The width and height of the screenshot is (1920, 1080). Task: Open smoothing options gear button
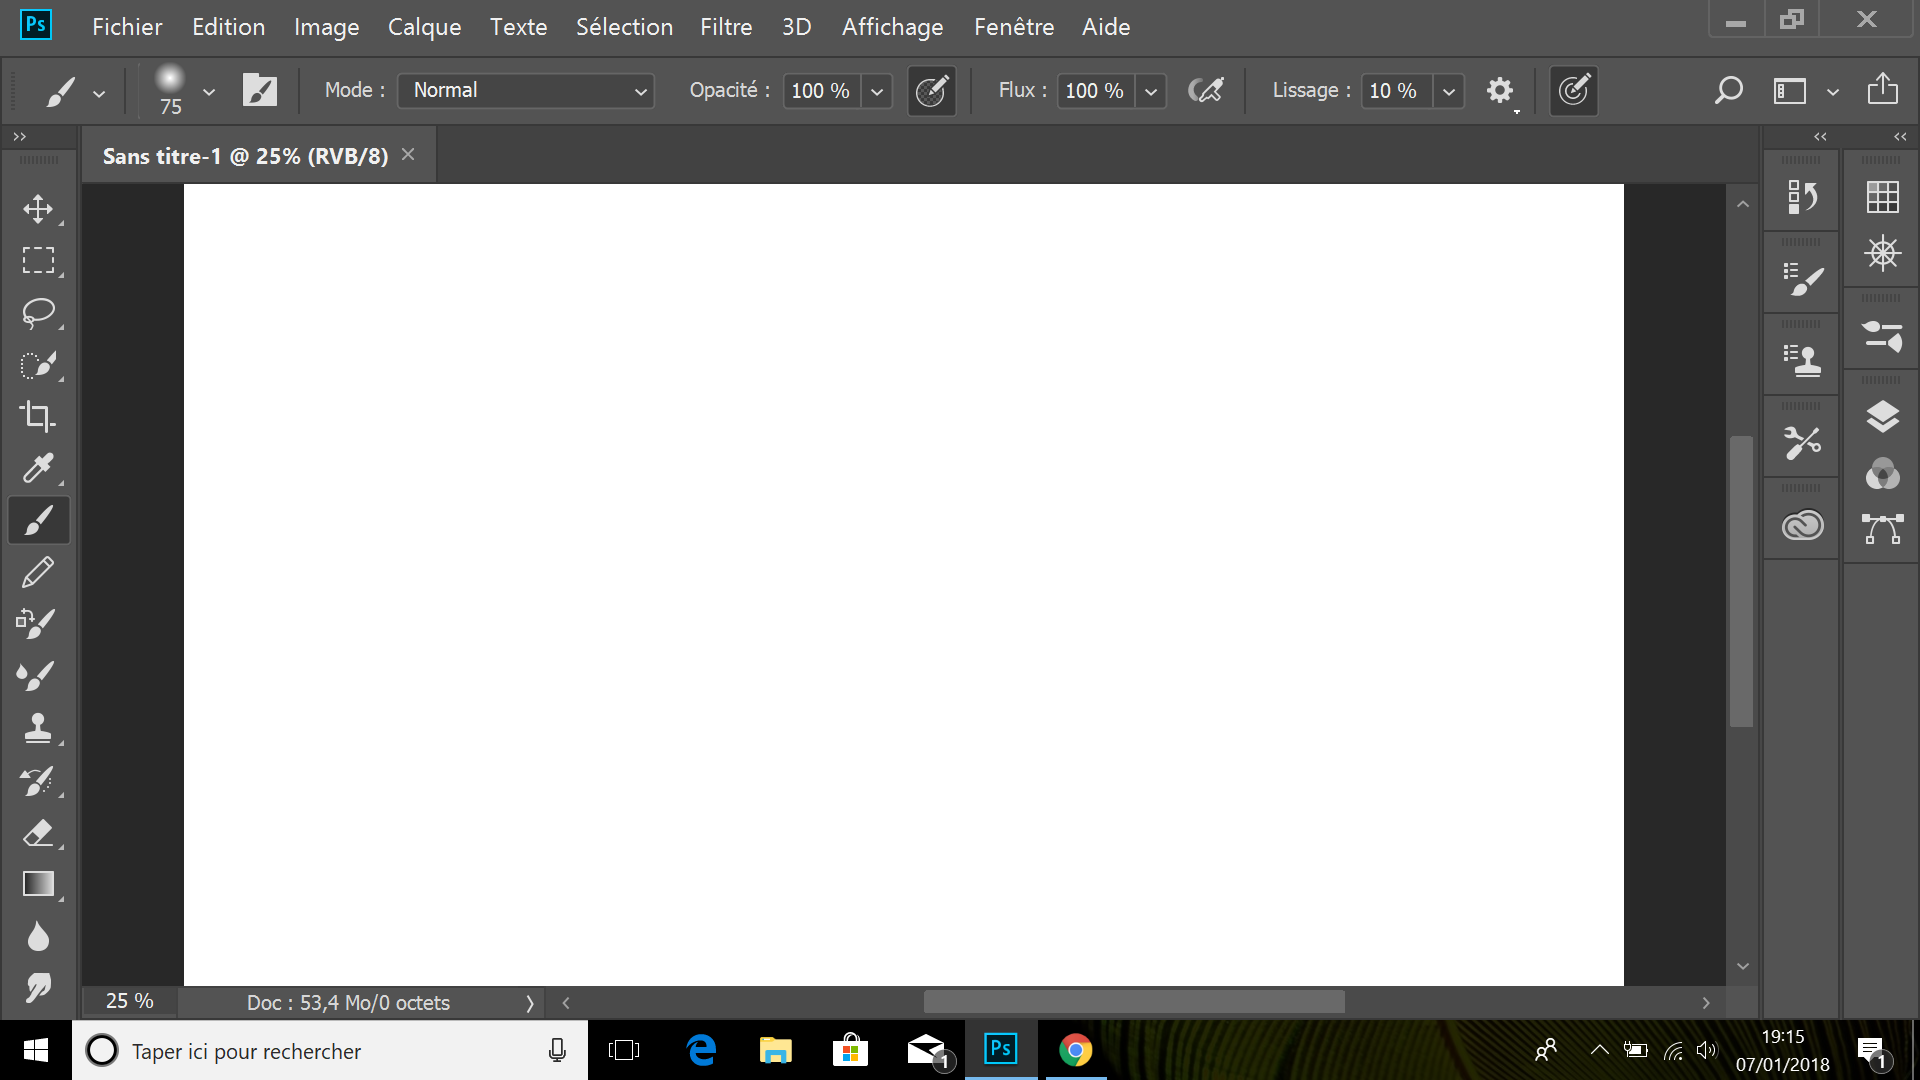pyautogui.click(x=1499, y=91)
